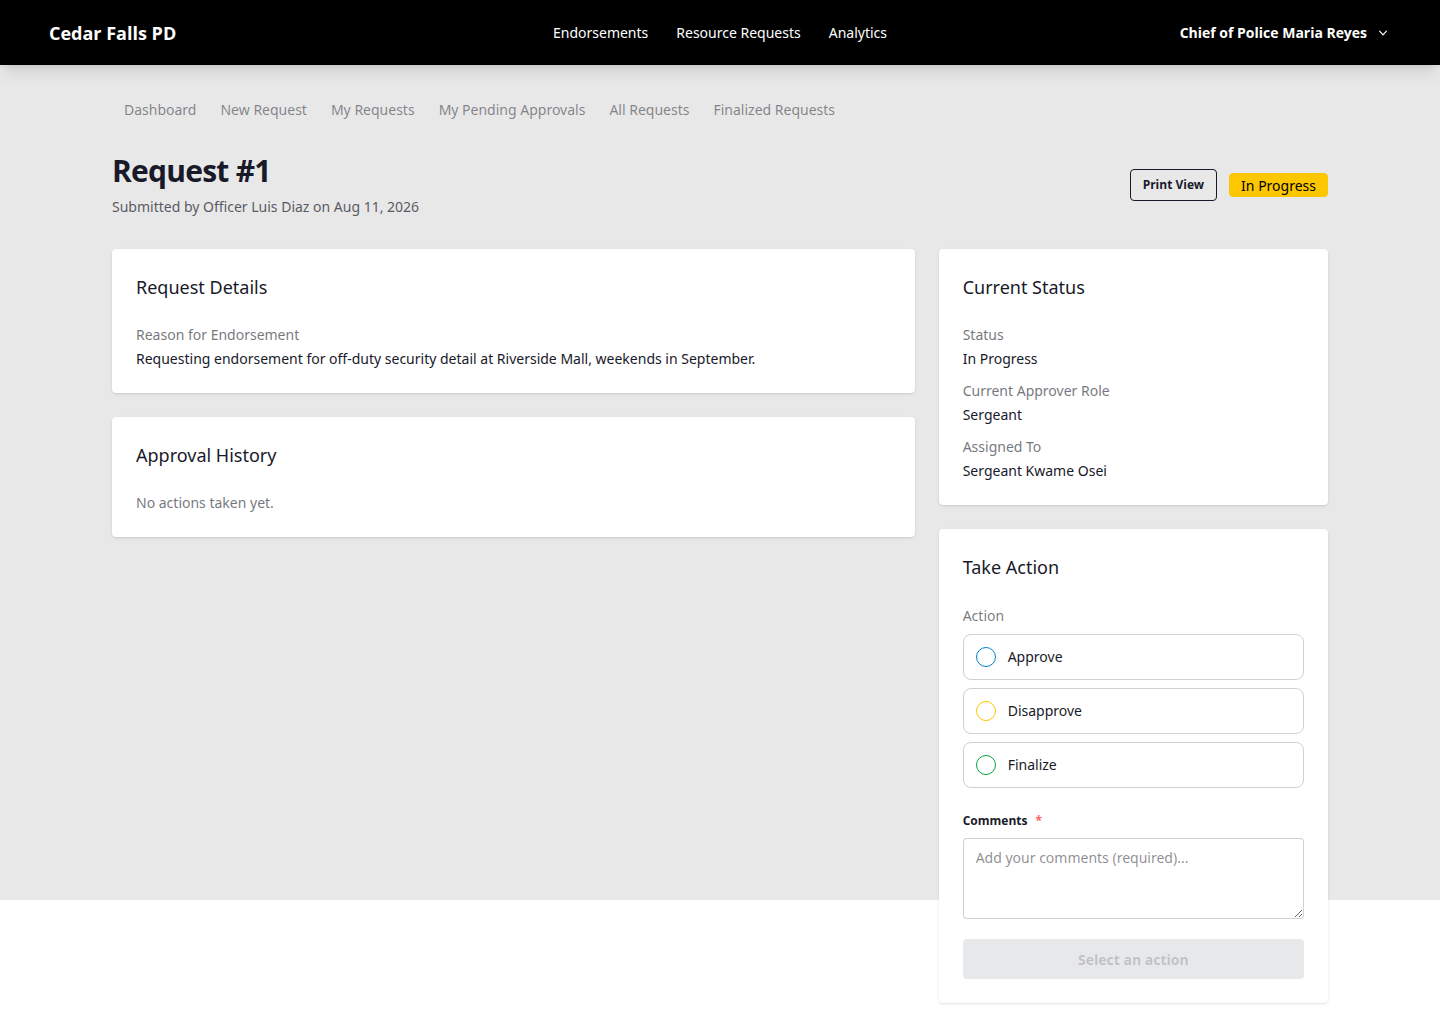
Task: Open the Resource Requests menu
Action: point(738,33)
